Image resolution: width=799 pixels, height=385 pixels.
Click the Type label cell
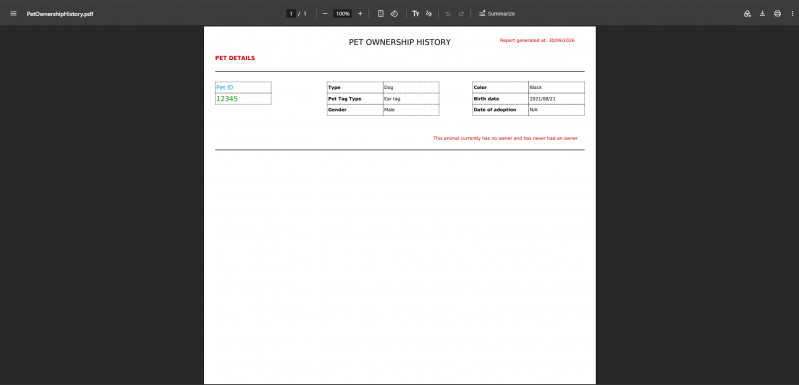click(x=355, y=88)
